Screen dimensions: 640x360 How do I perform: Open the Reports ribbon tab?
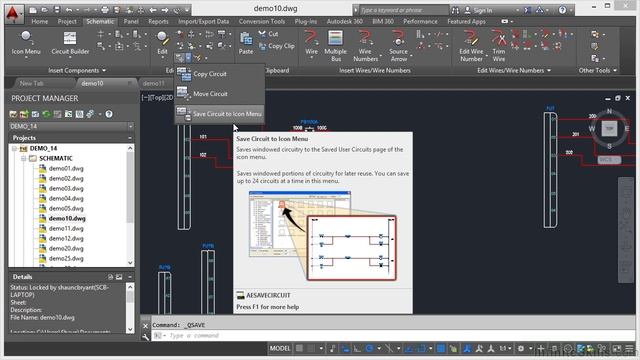pyautogui.click(x=158, y=22)
